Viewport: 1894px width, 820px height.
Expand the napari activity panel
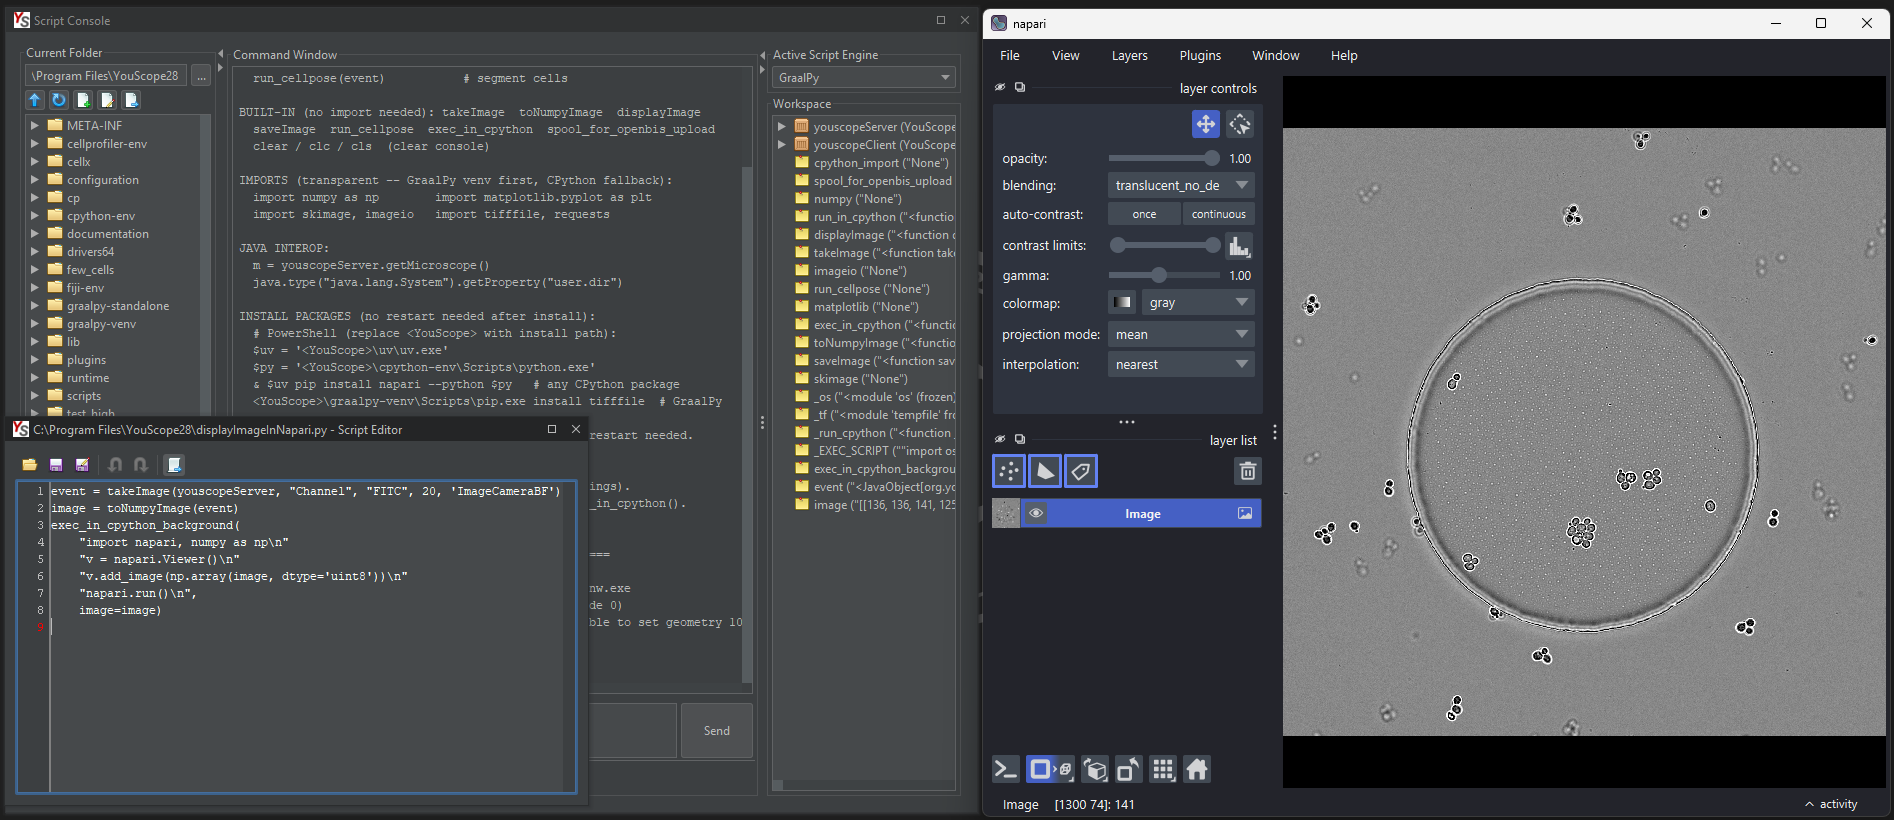point(1832,804)
